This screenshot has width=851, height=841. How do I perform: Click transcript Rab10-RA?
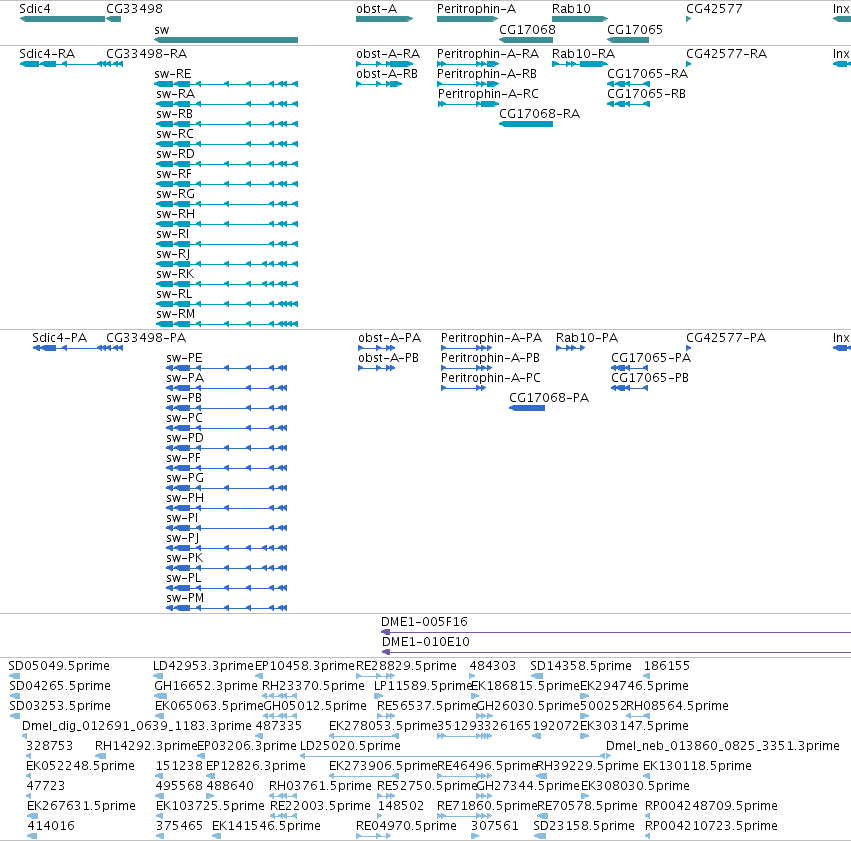[x=580, y=64]
